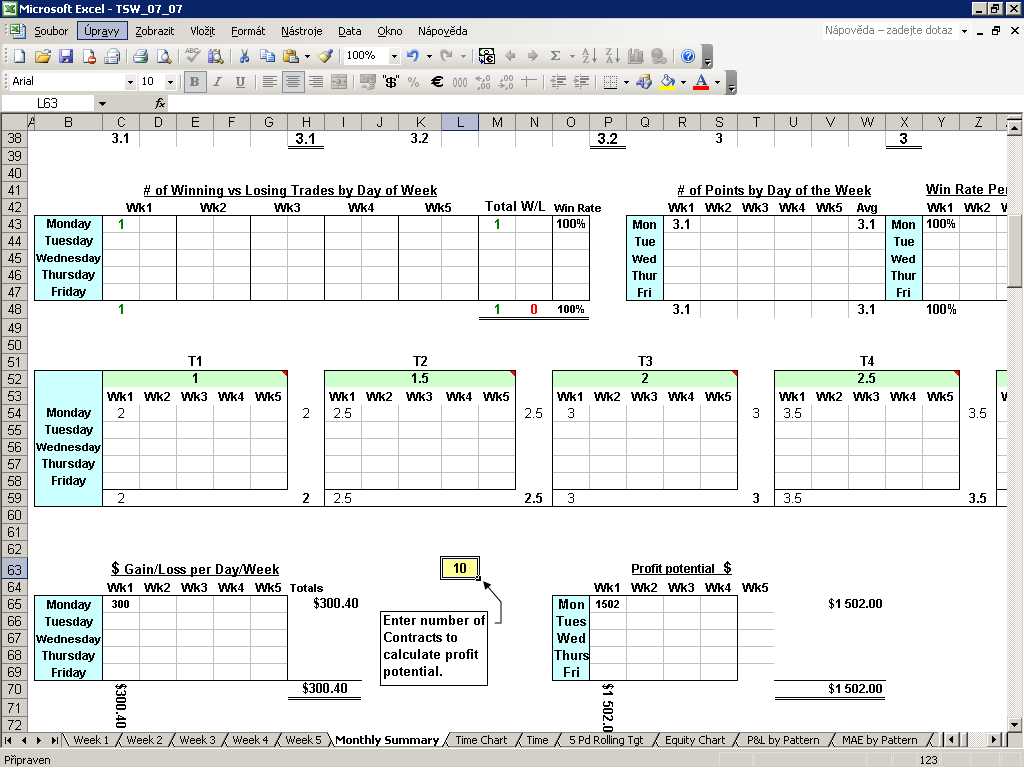Image resolution: width=1024 pixels, height=768 pixels.
Task: Expand the Undo history dropdown arrow
Action: (429, 56)
